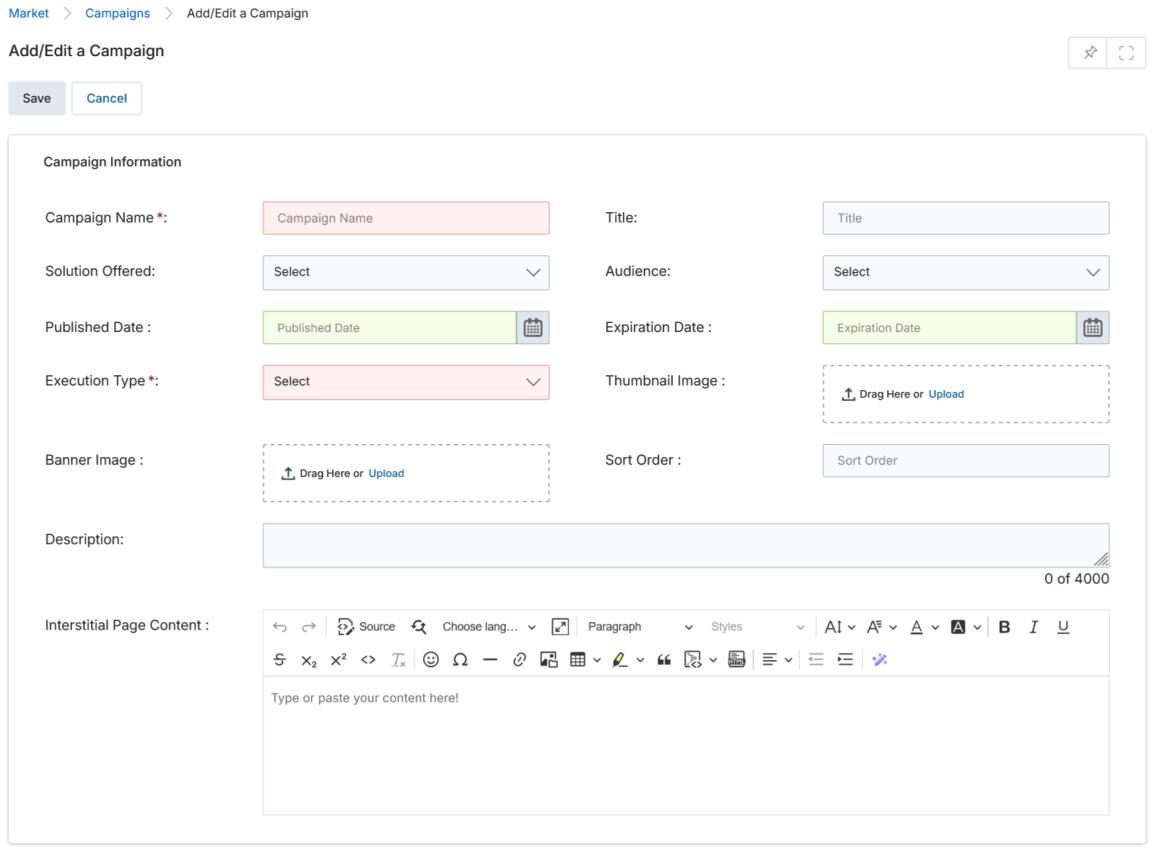Image resolution: width=1152 pixels, height=852 pixels.
Task: Open the Execution Type dropdown
Action: (406, 382)
